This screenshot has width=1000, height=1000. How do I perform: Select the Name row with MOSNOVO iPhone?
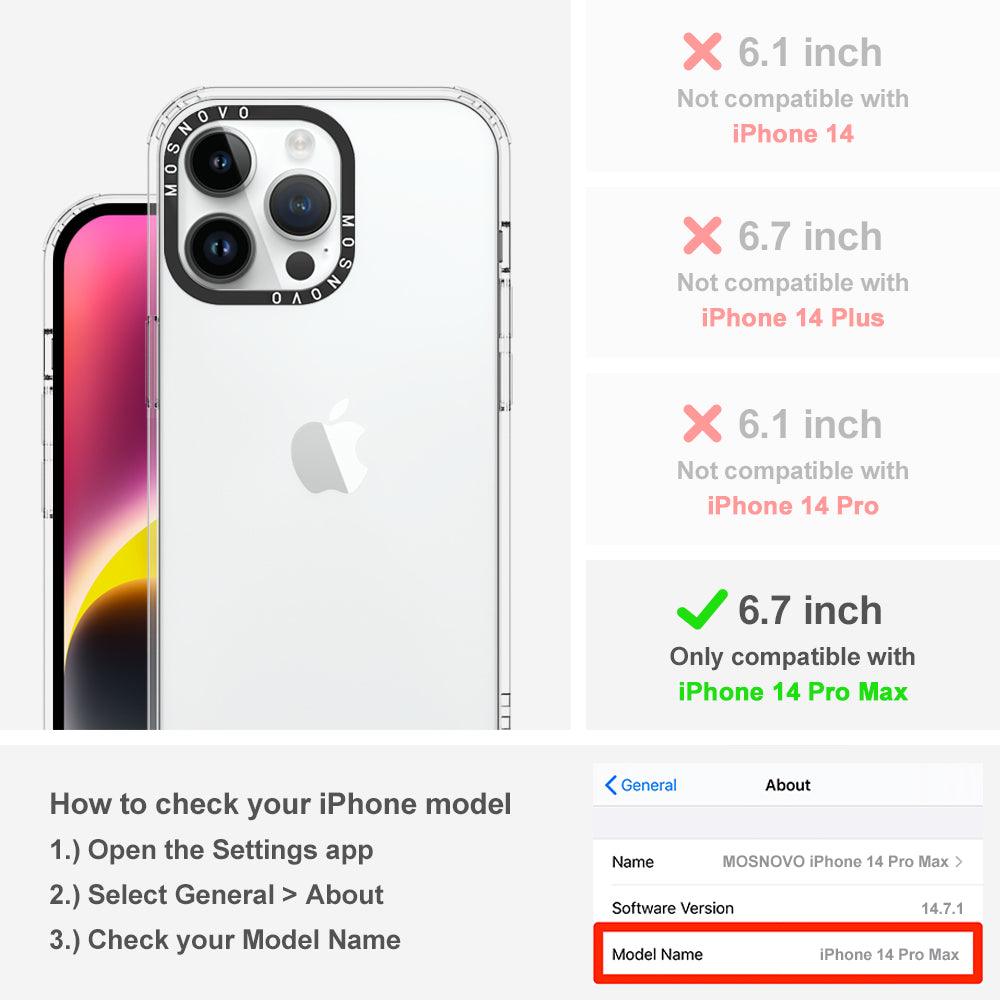pyautogui.click(x=788, y=862)
